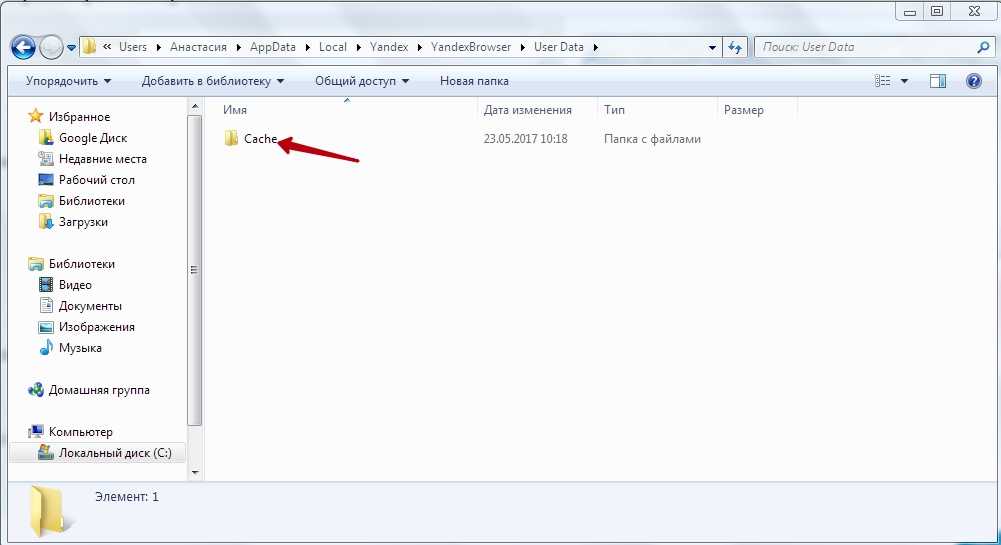Open the Cache folder
The height and width of the screenshot is (545, 1001).
tap(259, 139)
